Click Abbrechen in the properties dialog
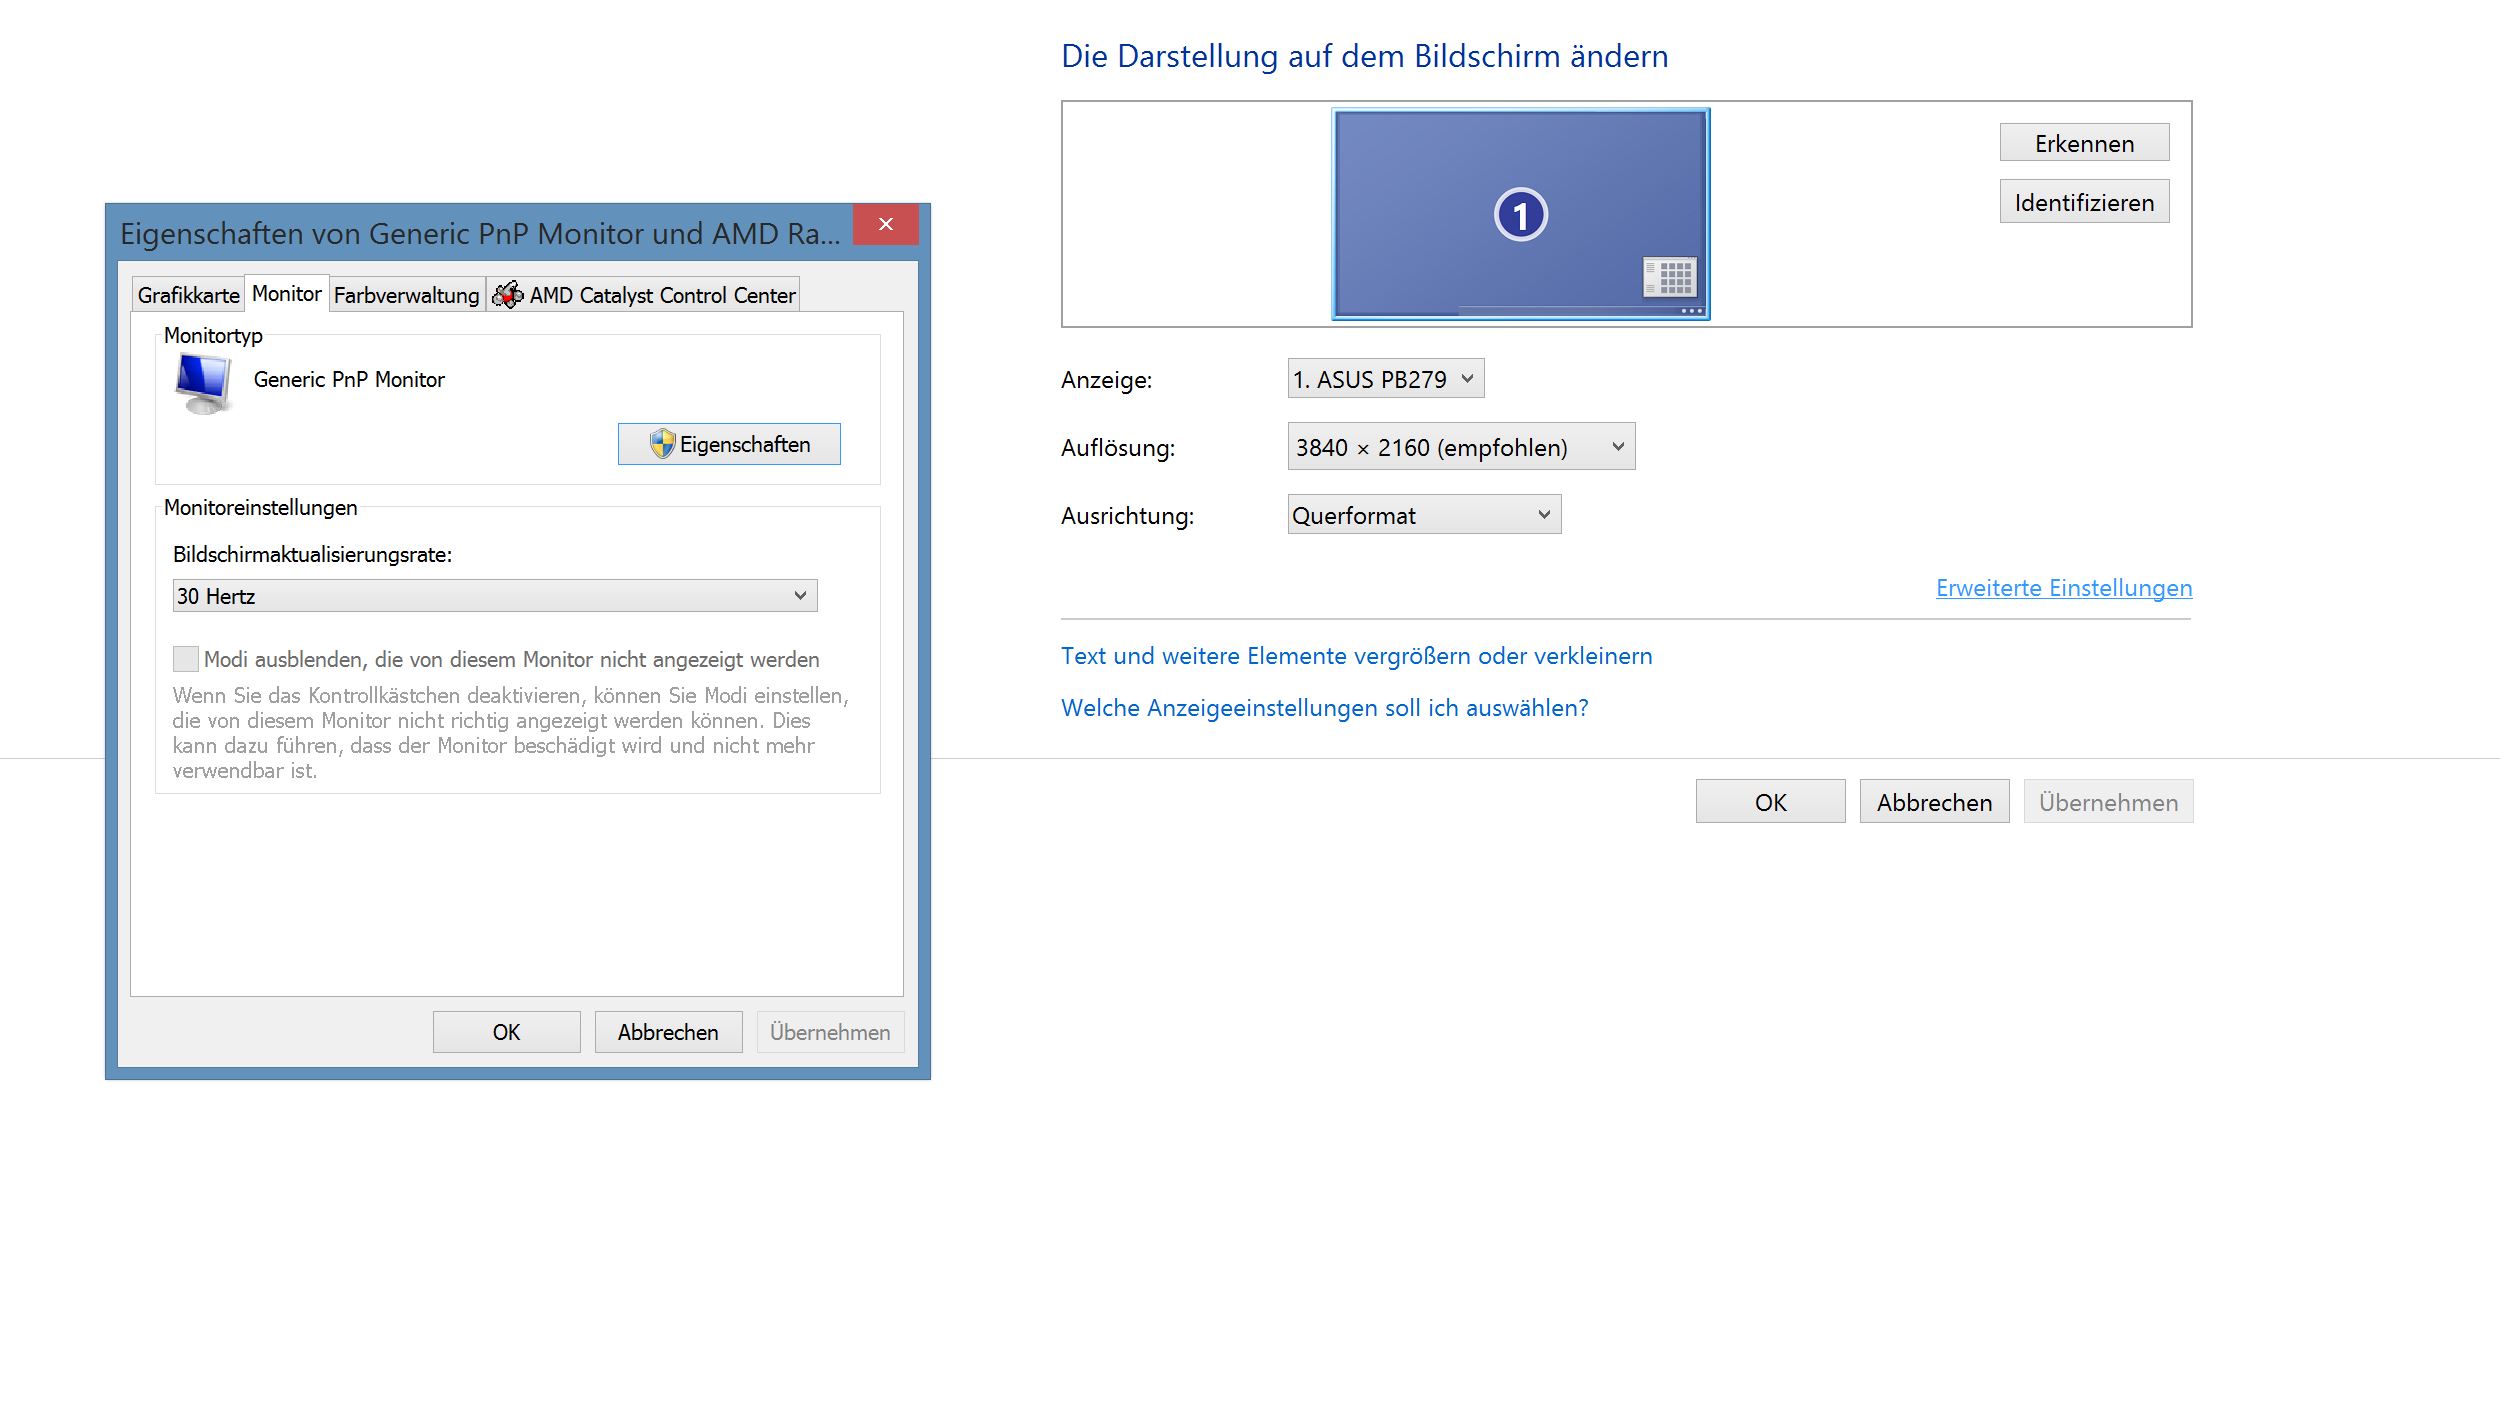The height and width of the screenshot is (1402, 2500). 668,1032
